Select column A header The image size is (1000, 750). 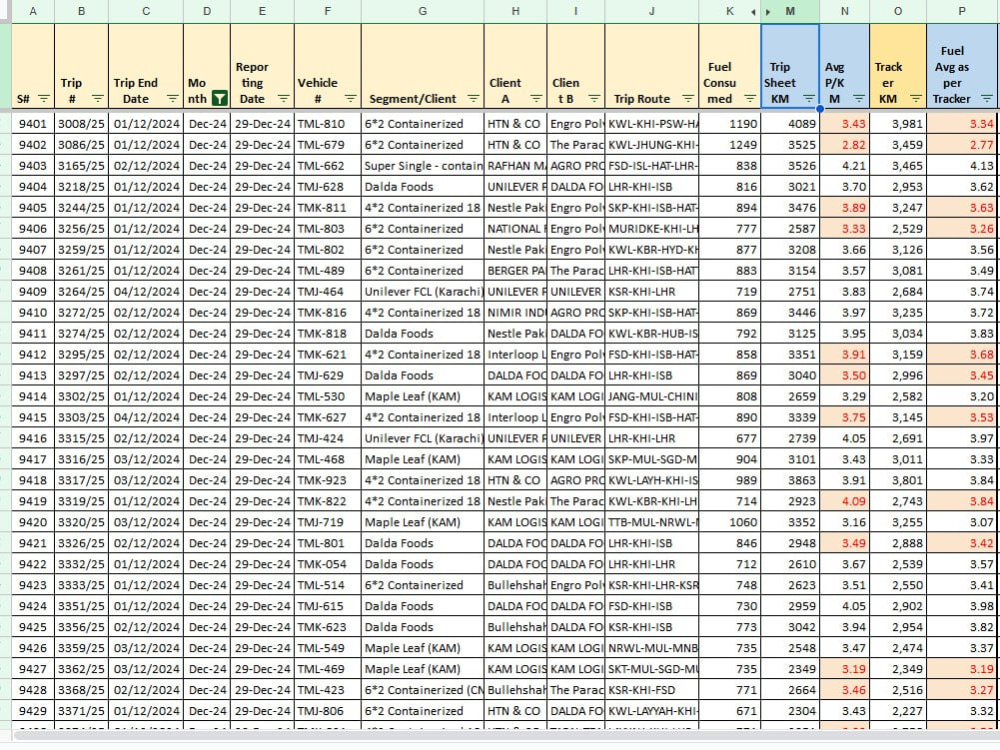click(x=33, y=11)
